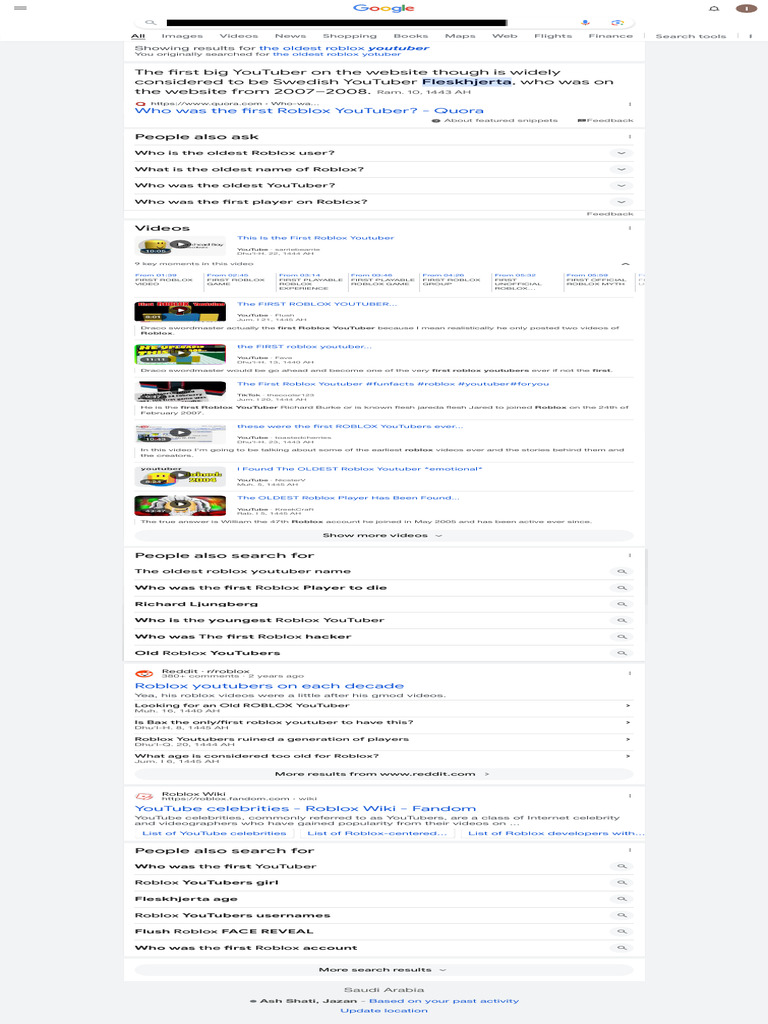Open search by image lens icon

617,22
